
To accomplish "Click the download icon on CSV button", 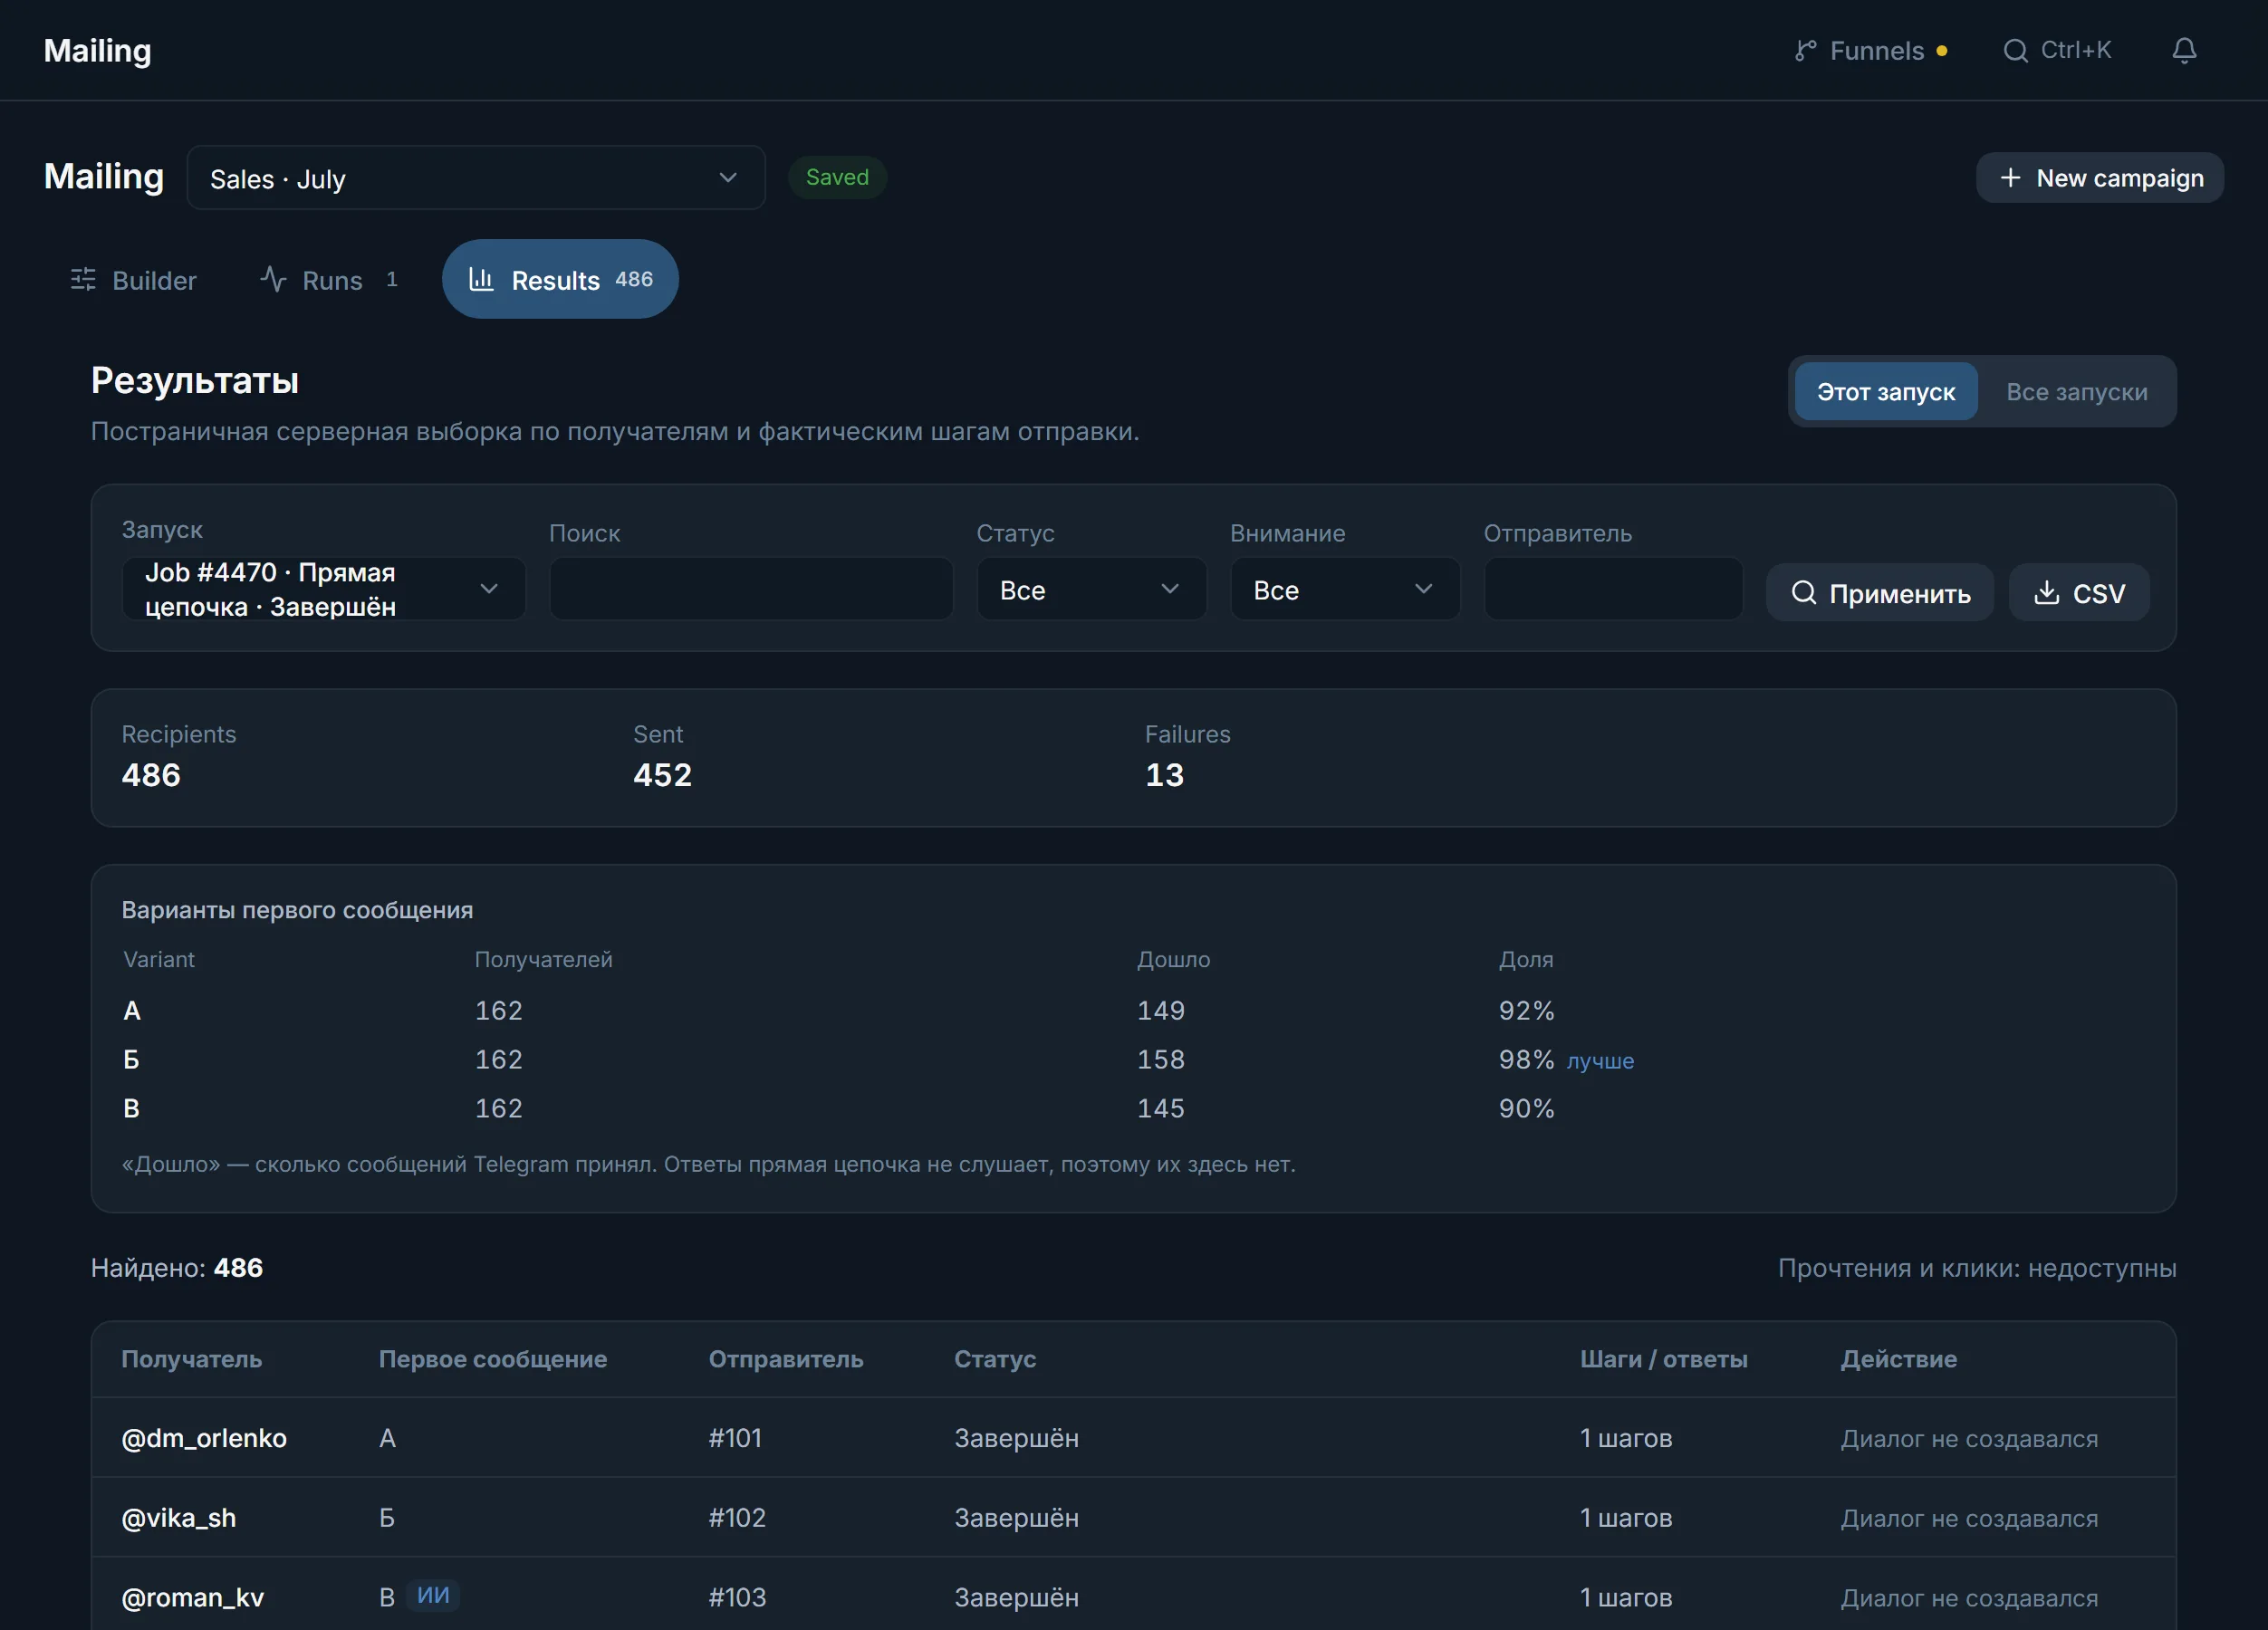I will [x=2047, y=593].
